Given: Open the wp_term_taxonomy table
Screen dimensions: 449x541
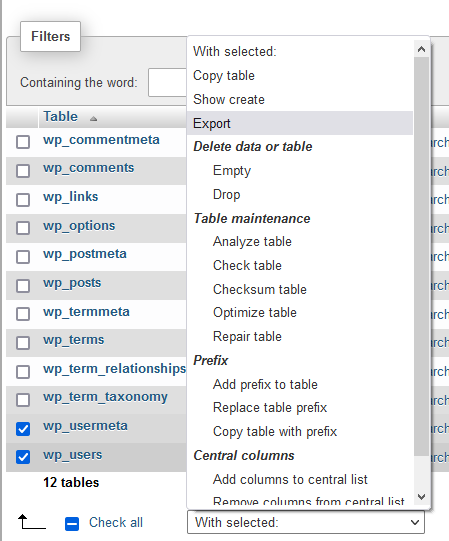Looking at the screenshot, I should click(105, 397).
